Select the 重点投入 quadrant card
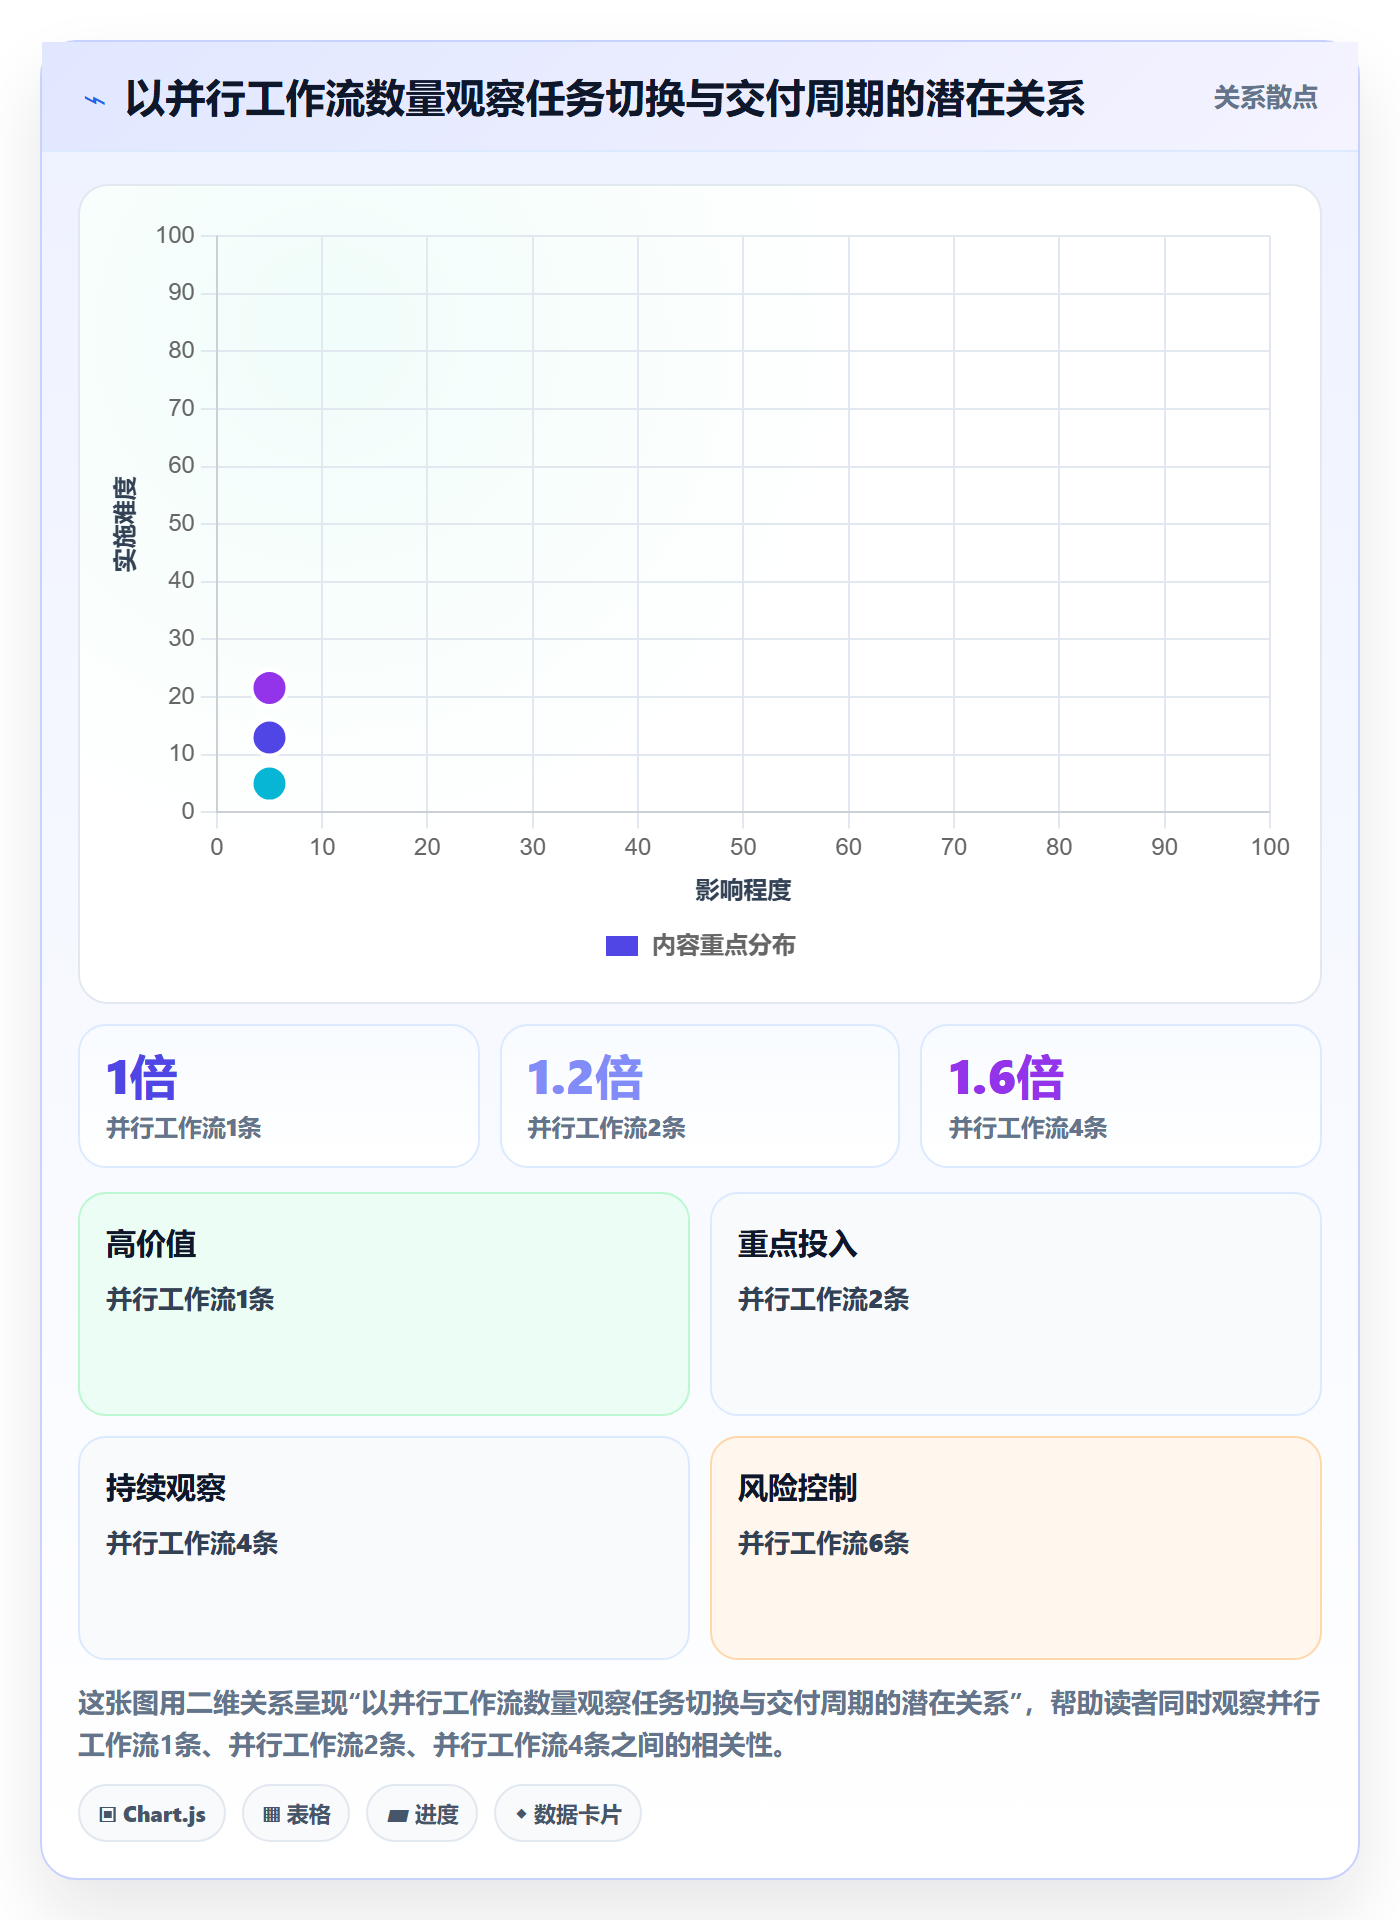Image resolution: width=1400 pixels, height=1920 pixels. pos(1016,1304)
